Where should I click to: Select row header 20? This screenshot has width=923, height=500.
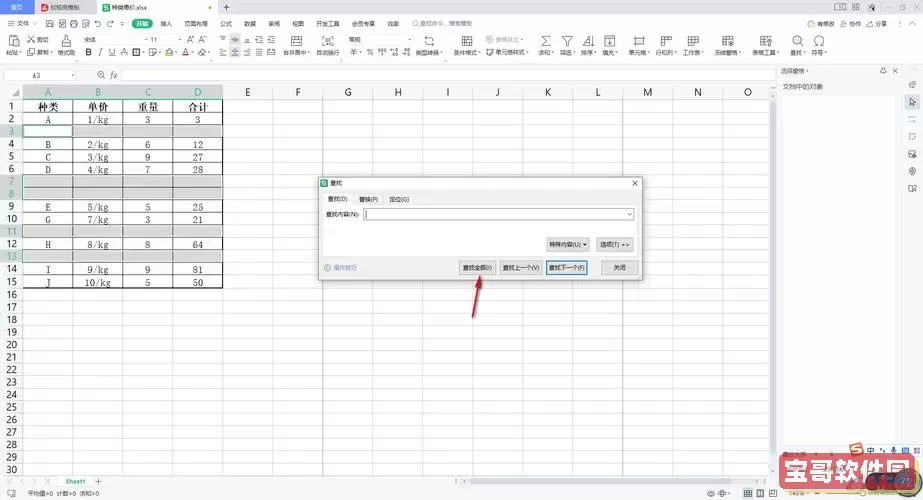pyautogui.click(x=11, y=345)
